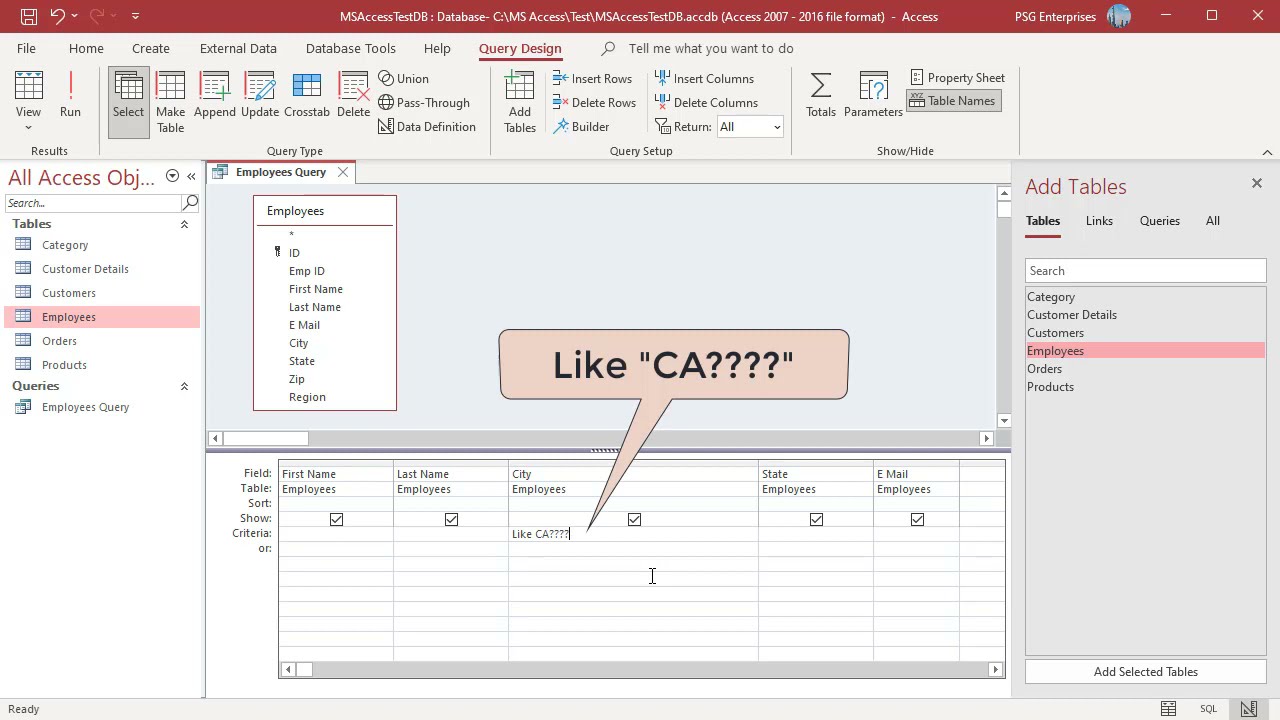Choose the Update query type
The width and height of the screenshot is (1280, 720).
click(260, 96)
